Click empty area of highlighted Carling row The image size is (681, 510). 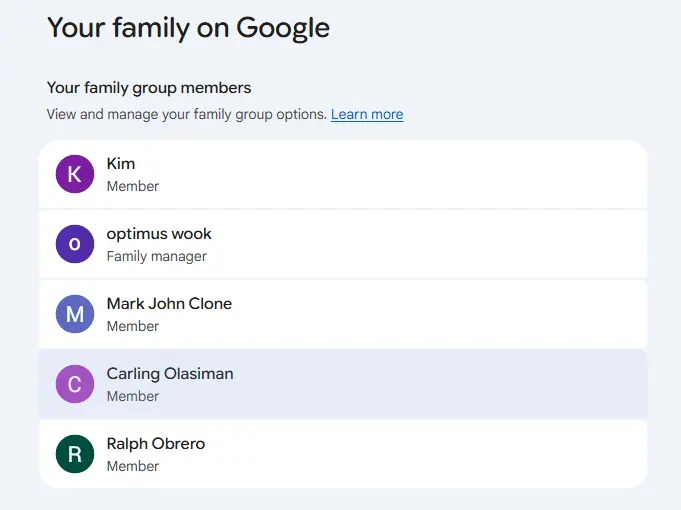coord(434,384)
